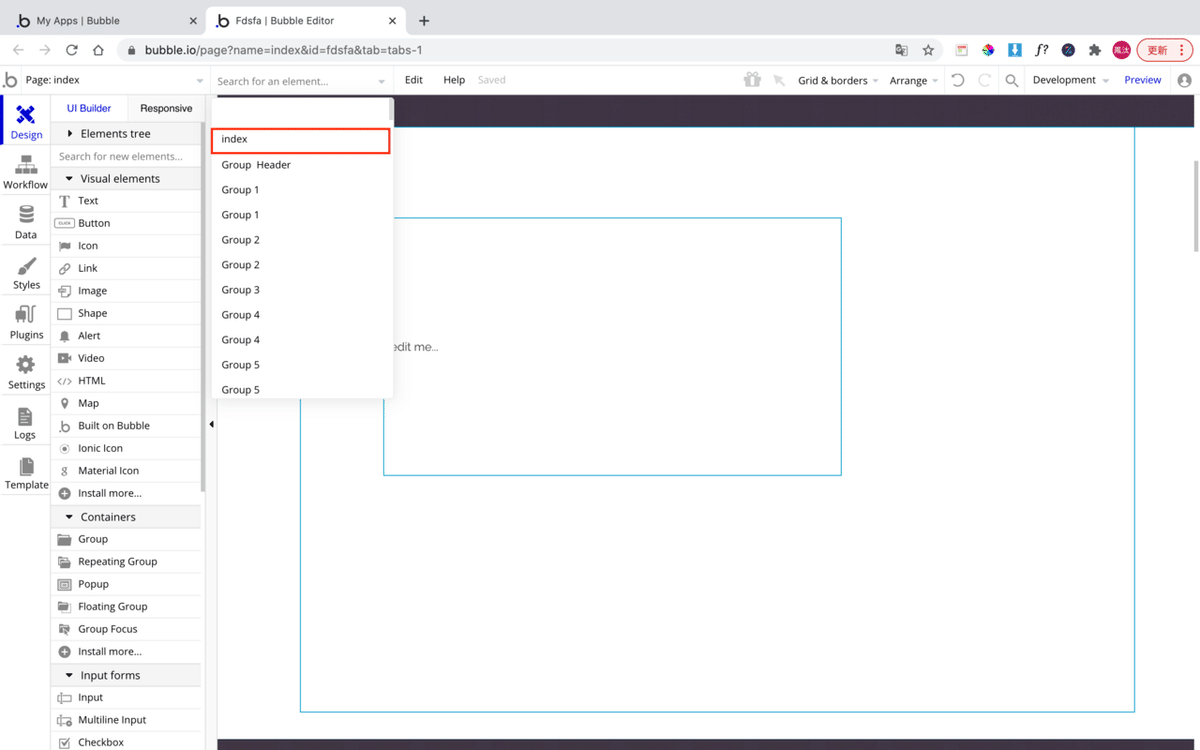Image resolution: width=1200 pixels, height=750 pixels.
Task: Select the Link visual element
Action: click(x=126, y=268)
